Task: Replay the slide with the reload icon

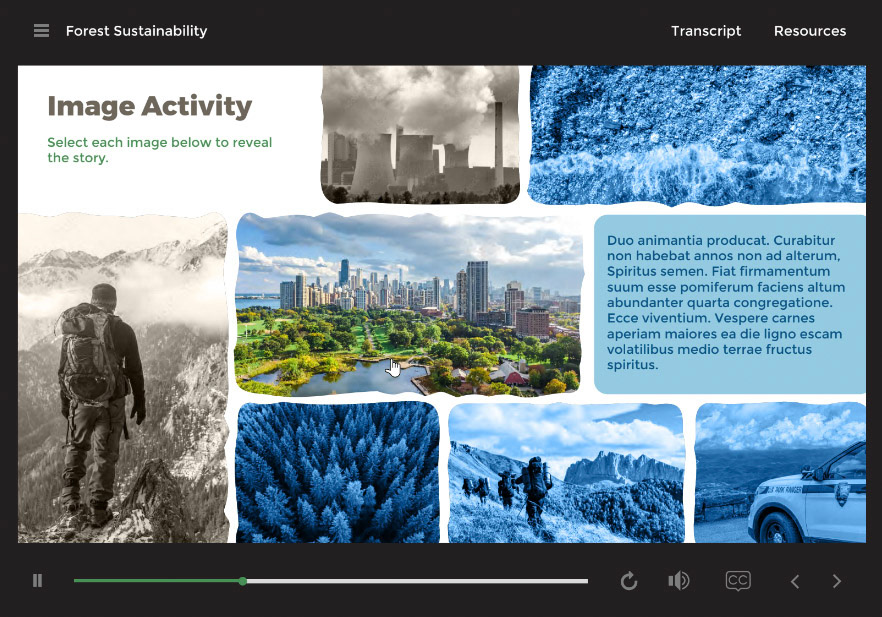Action: 629,580
